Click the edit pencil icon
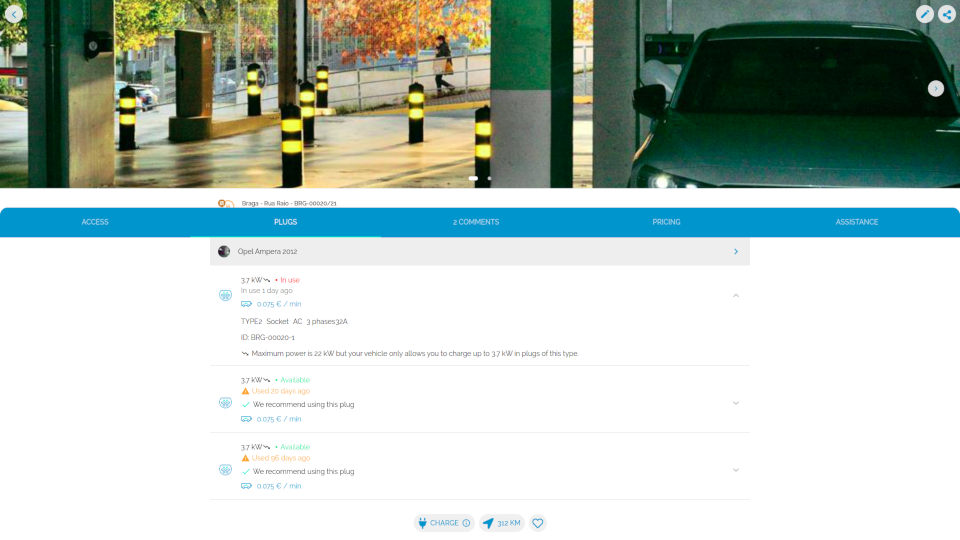Image resolution: width=960 pixels, height=540 pixels. point(925,14)
